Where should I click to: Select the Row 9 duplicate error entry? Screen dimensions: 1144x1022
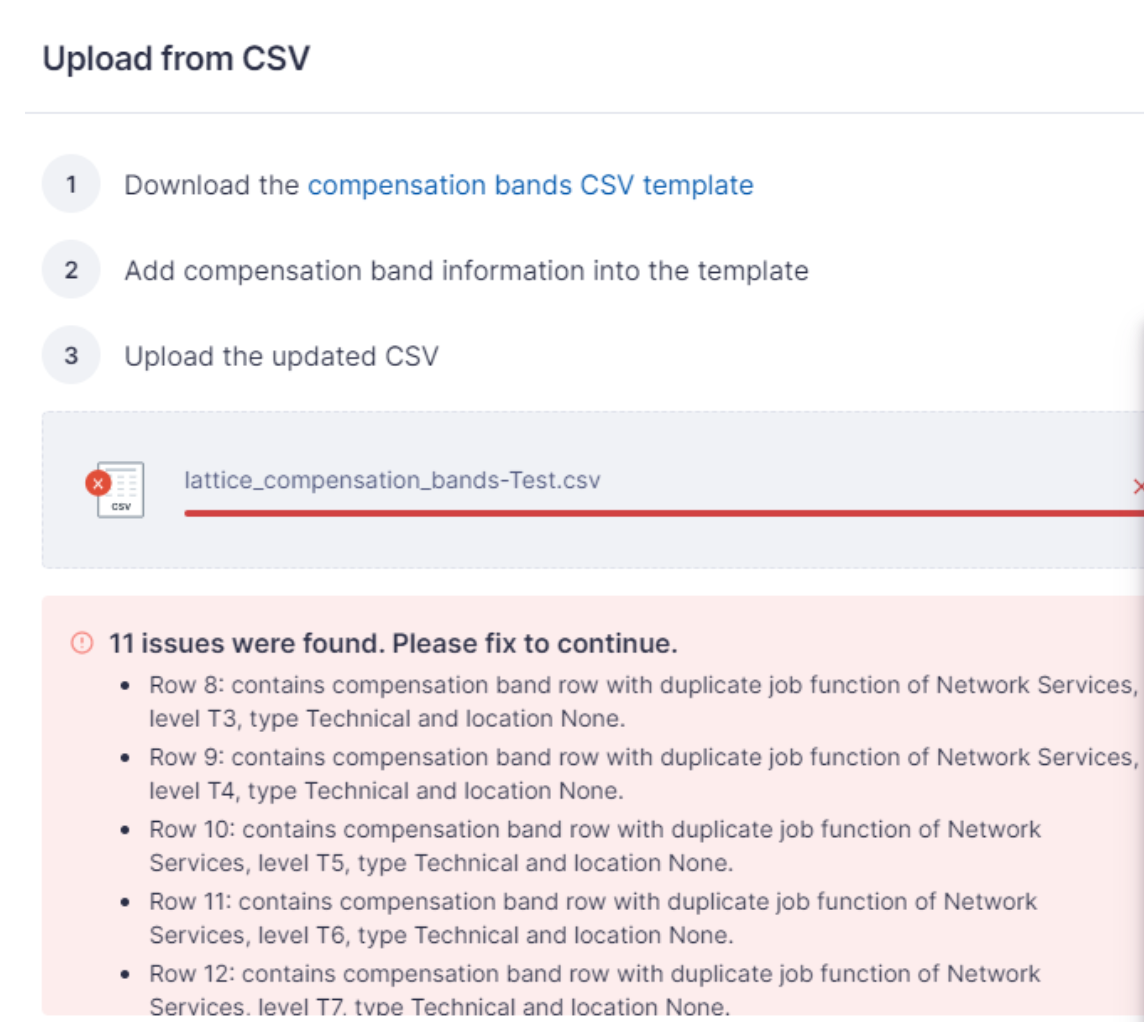643,774
